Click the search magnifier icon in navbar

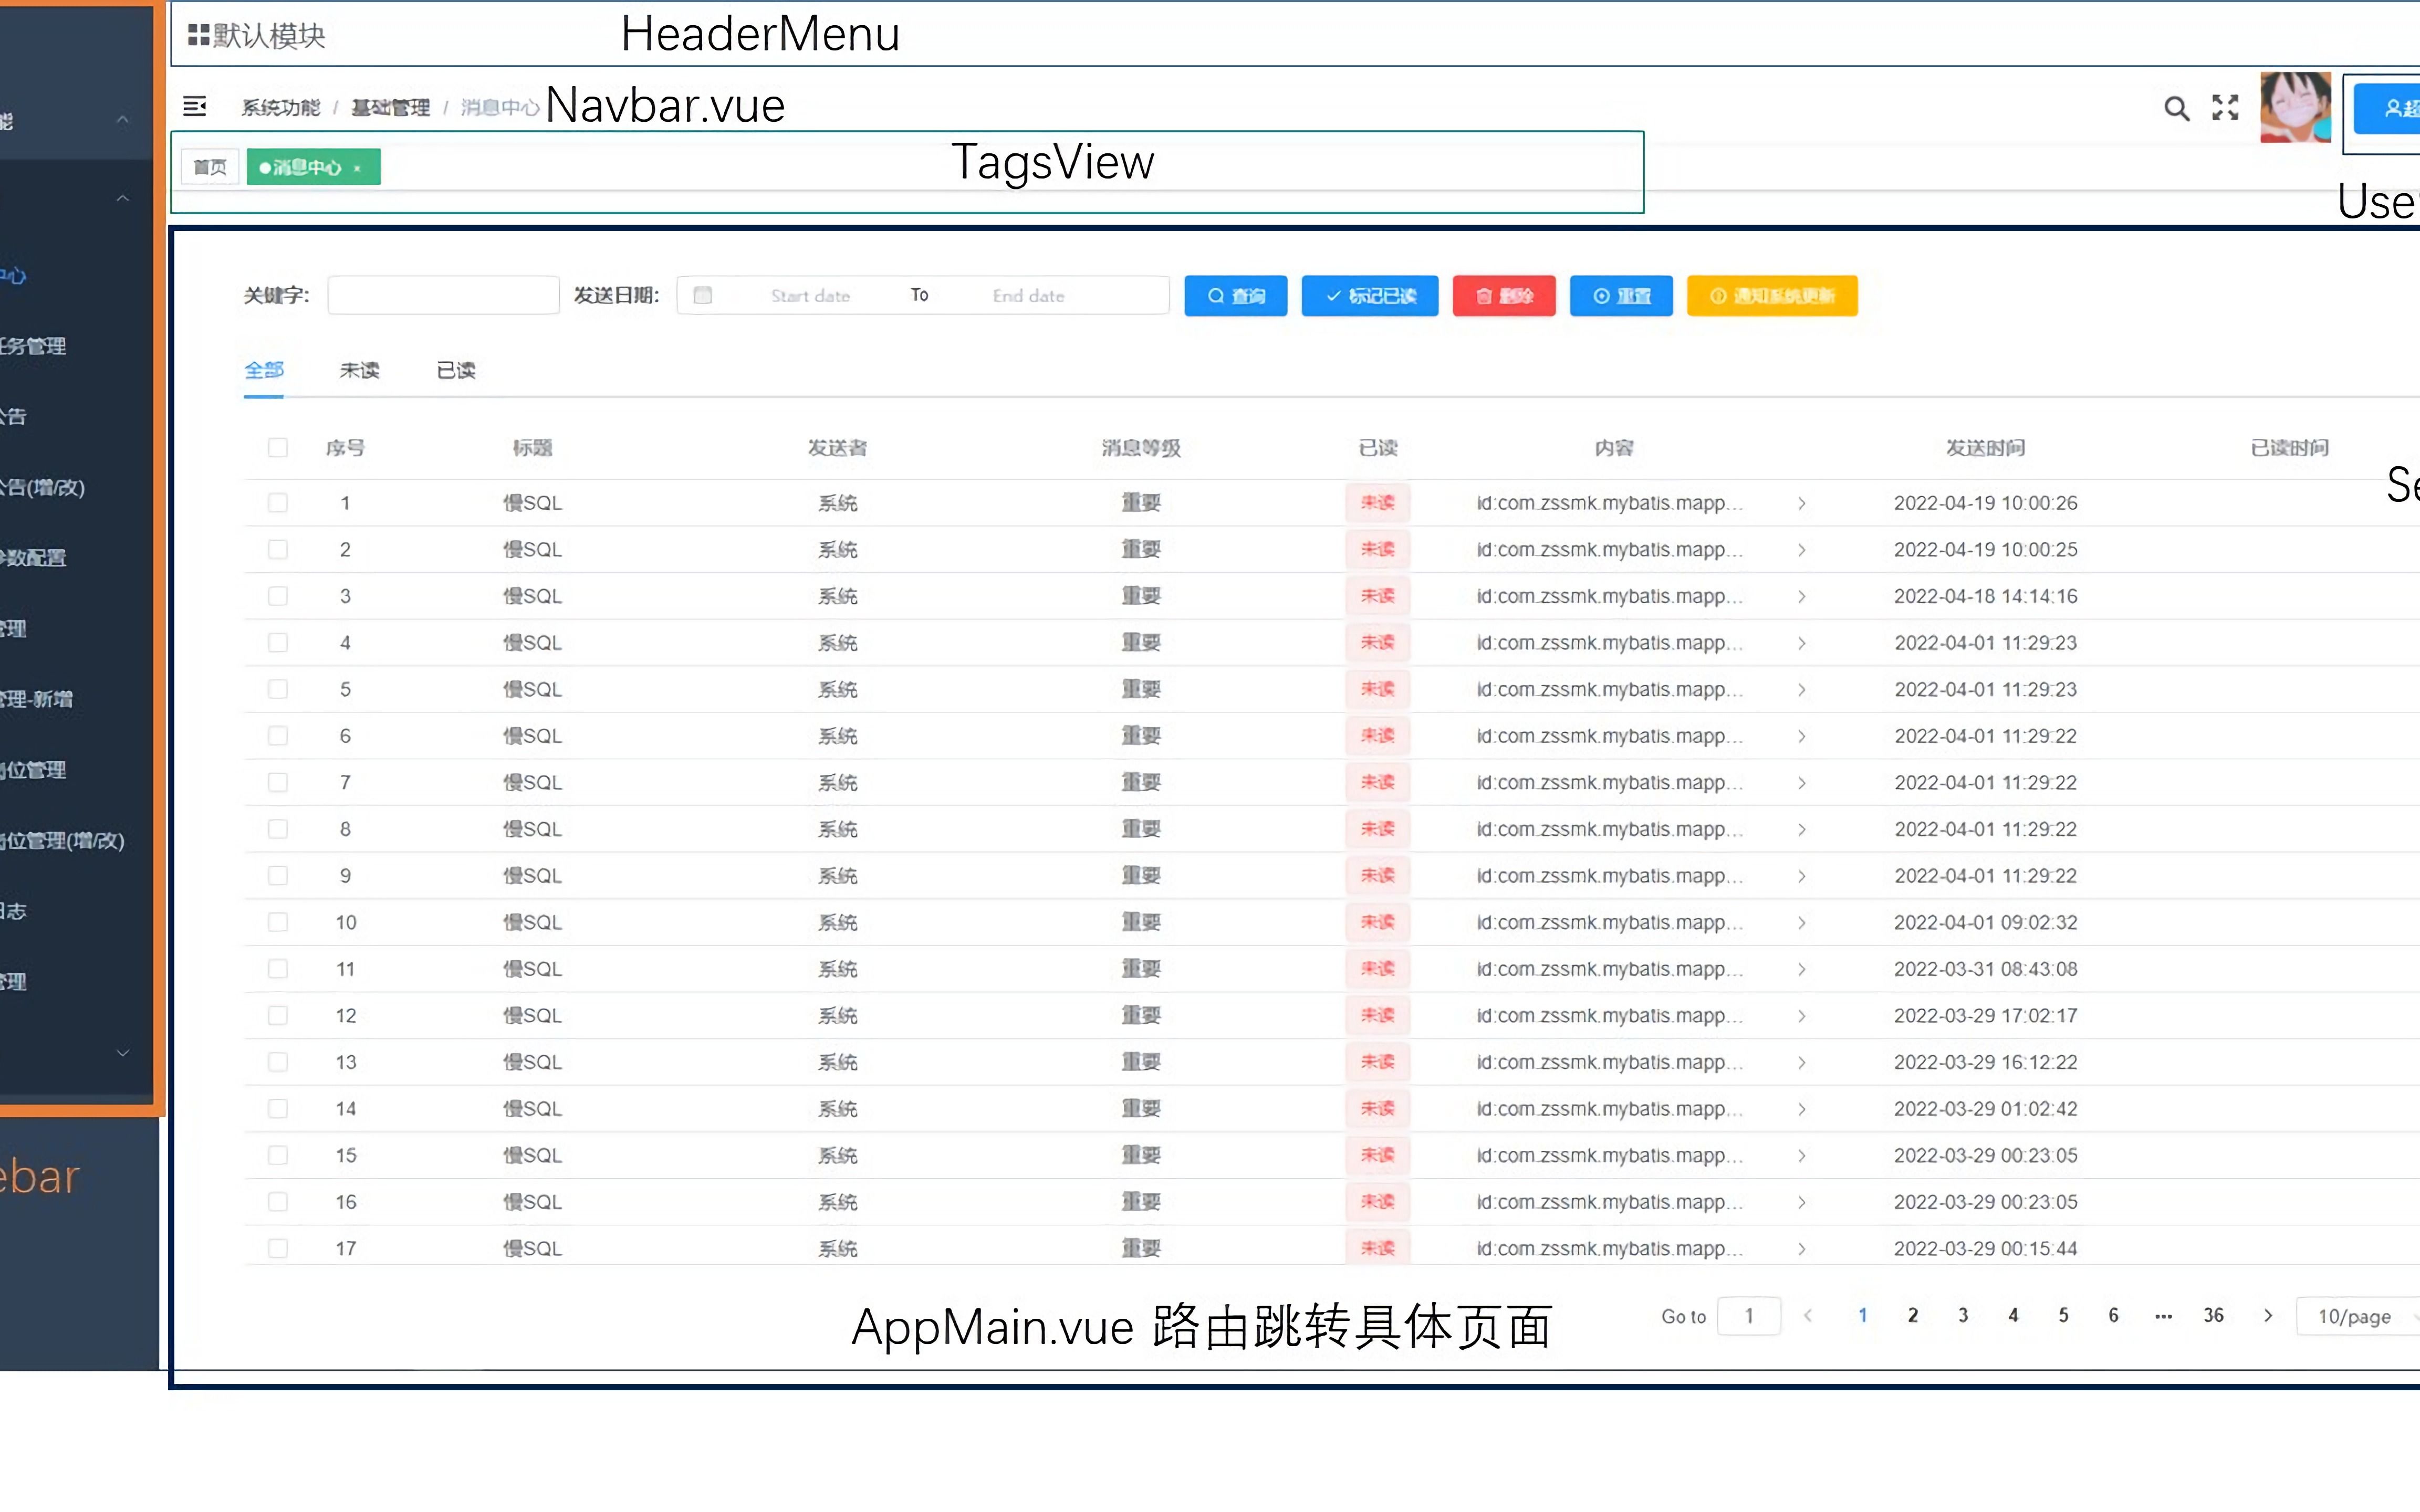(x=2176, y=108)
